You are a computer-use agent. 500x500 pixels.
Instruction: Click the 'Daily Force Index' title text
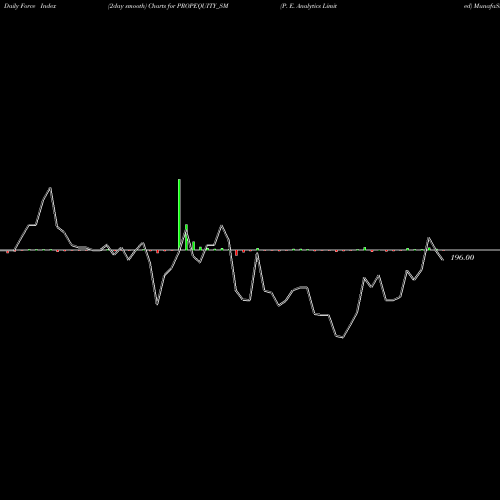(x=30, y=6)
